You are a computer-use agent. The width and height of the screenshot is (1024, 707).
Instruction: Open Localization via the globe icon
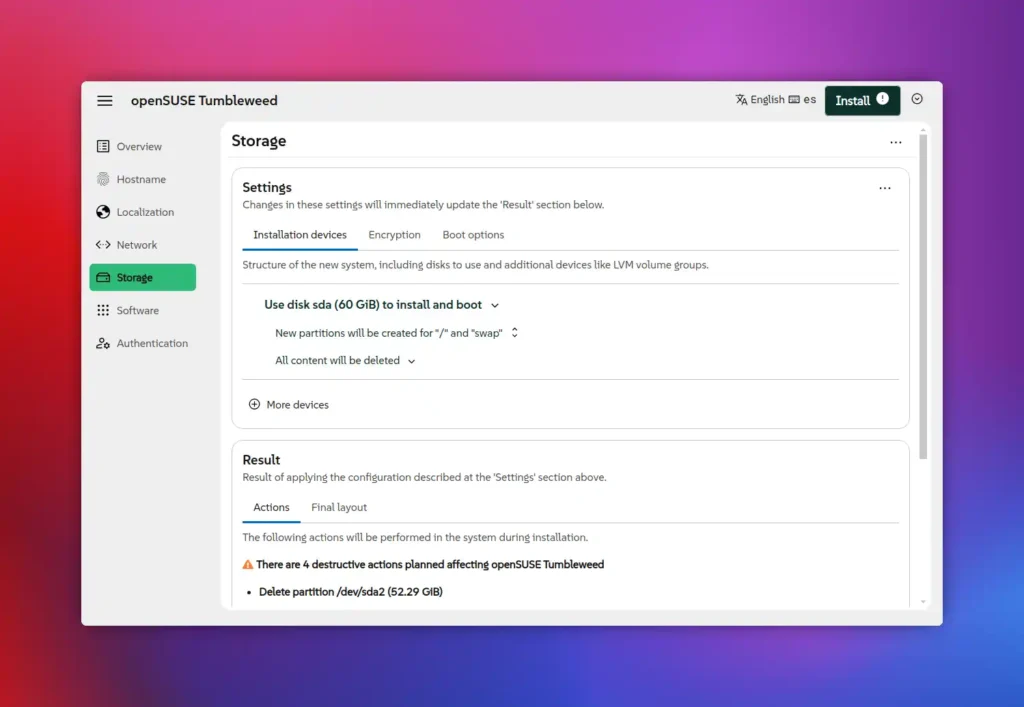[104, 211]
